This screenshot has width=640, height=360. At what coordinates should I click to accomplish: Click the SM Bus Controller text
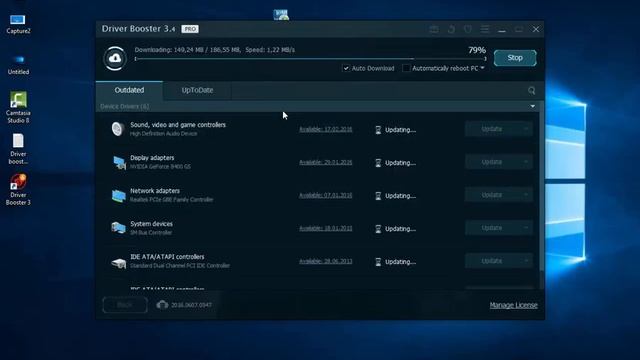click(151, 233)
